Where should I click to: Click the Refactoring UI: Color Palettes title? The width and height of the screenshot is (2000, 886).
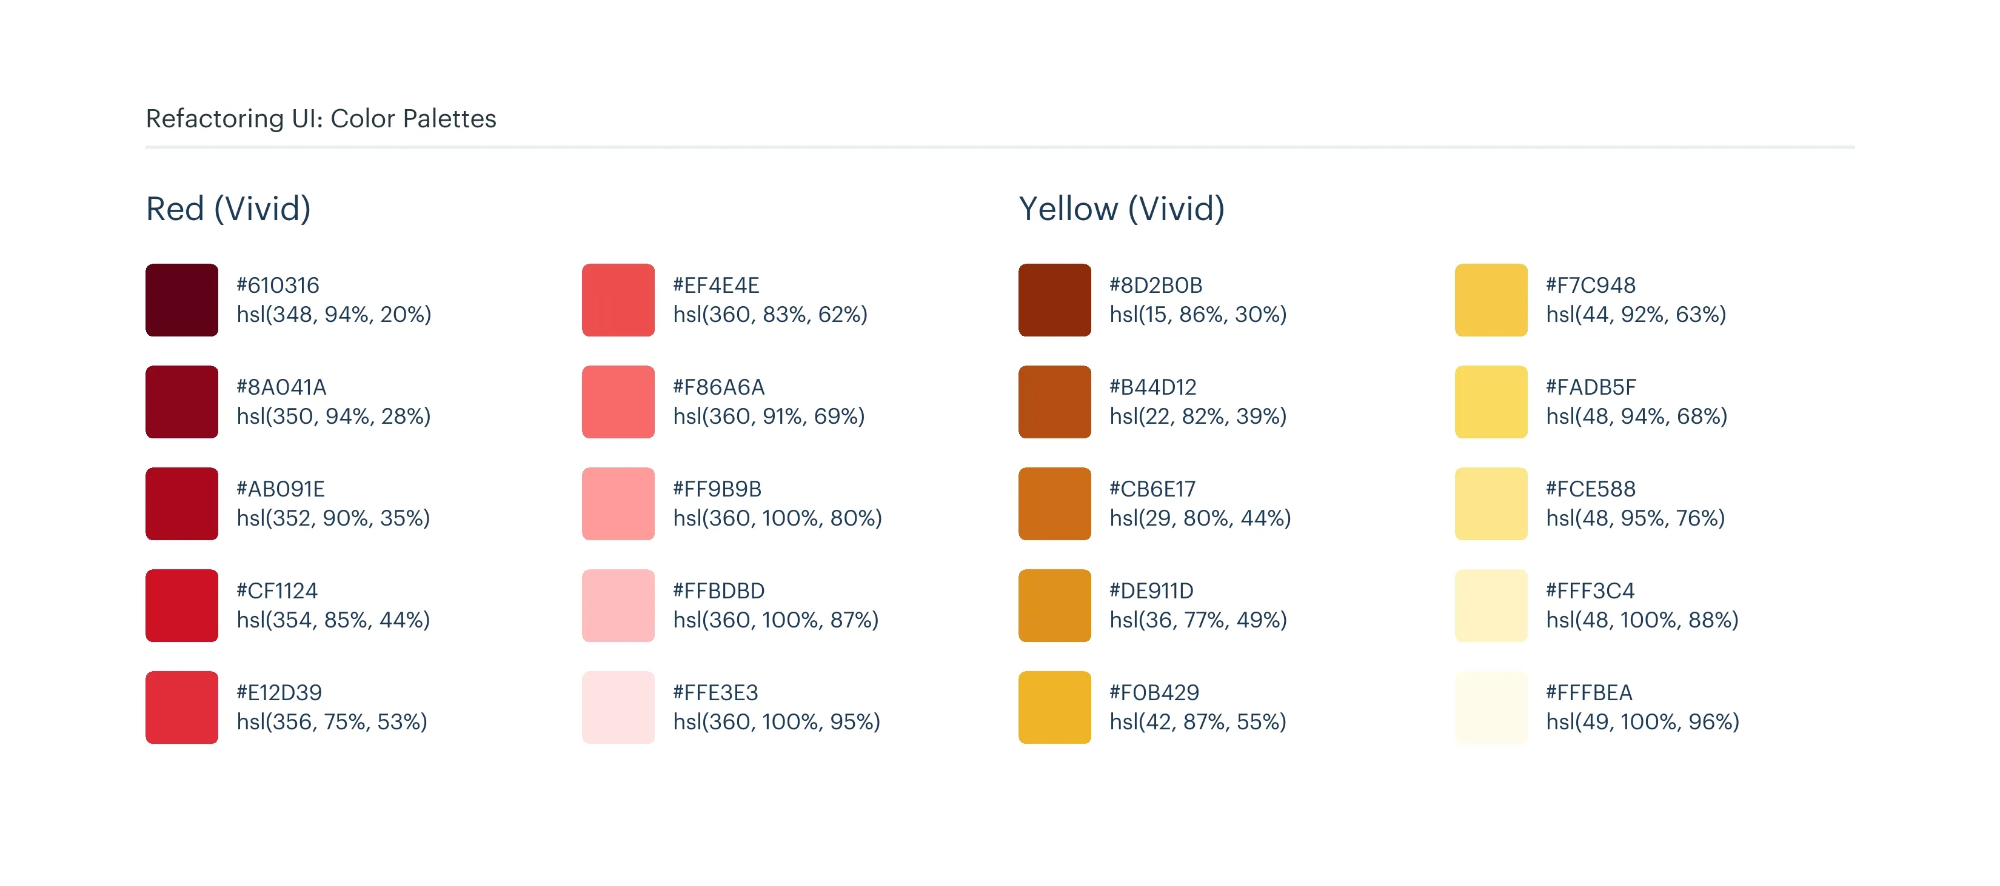[x=321, y=119]
